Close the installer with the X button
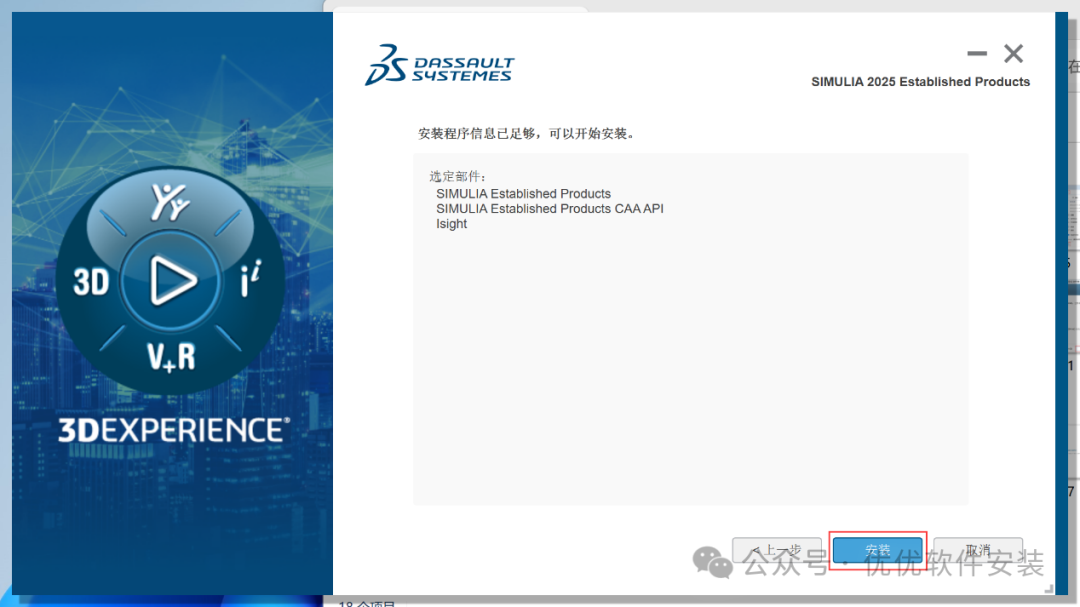1080x607 pixels. [1013, 54]
